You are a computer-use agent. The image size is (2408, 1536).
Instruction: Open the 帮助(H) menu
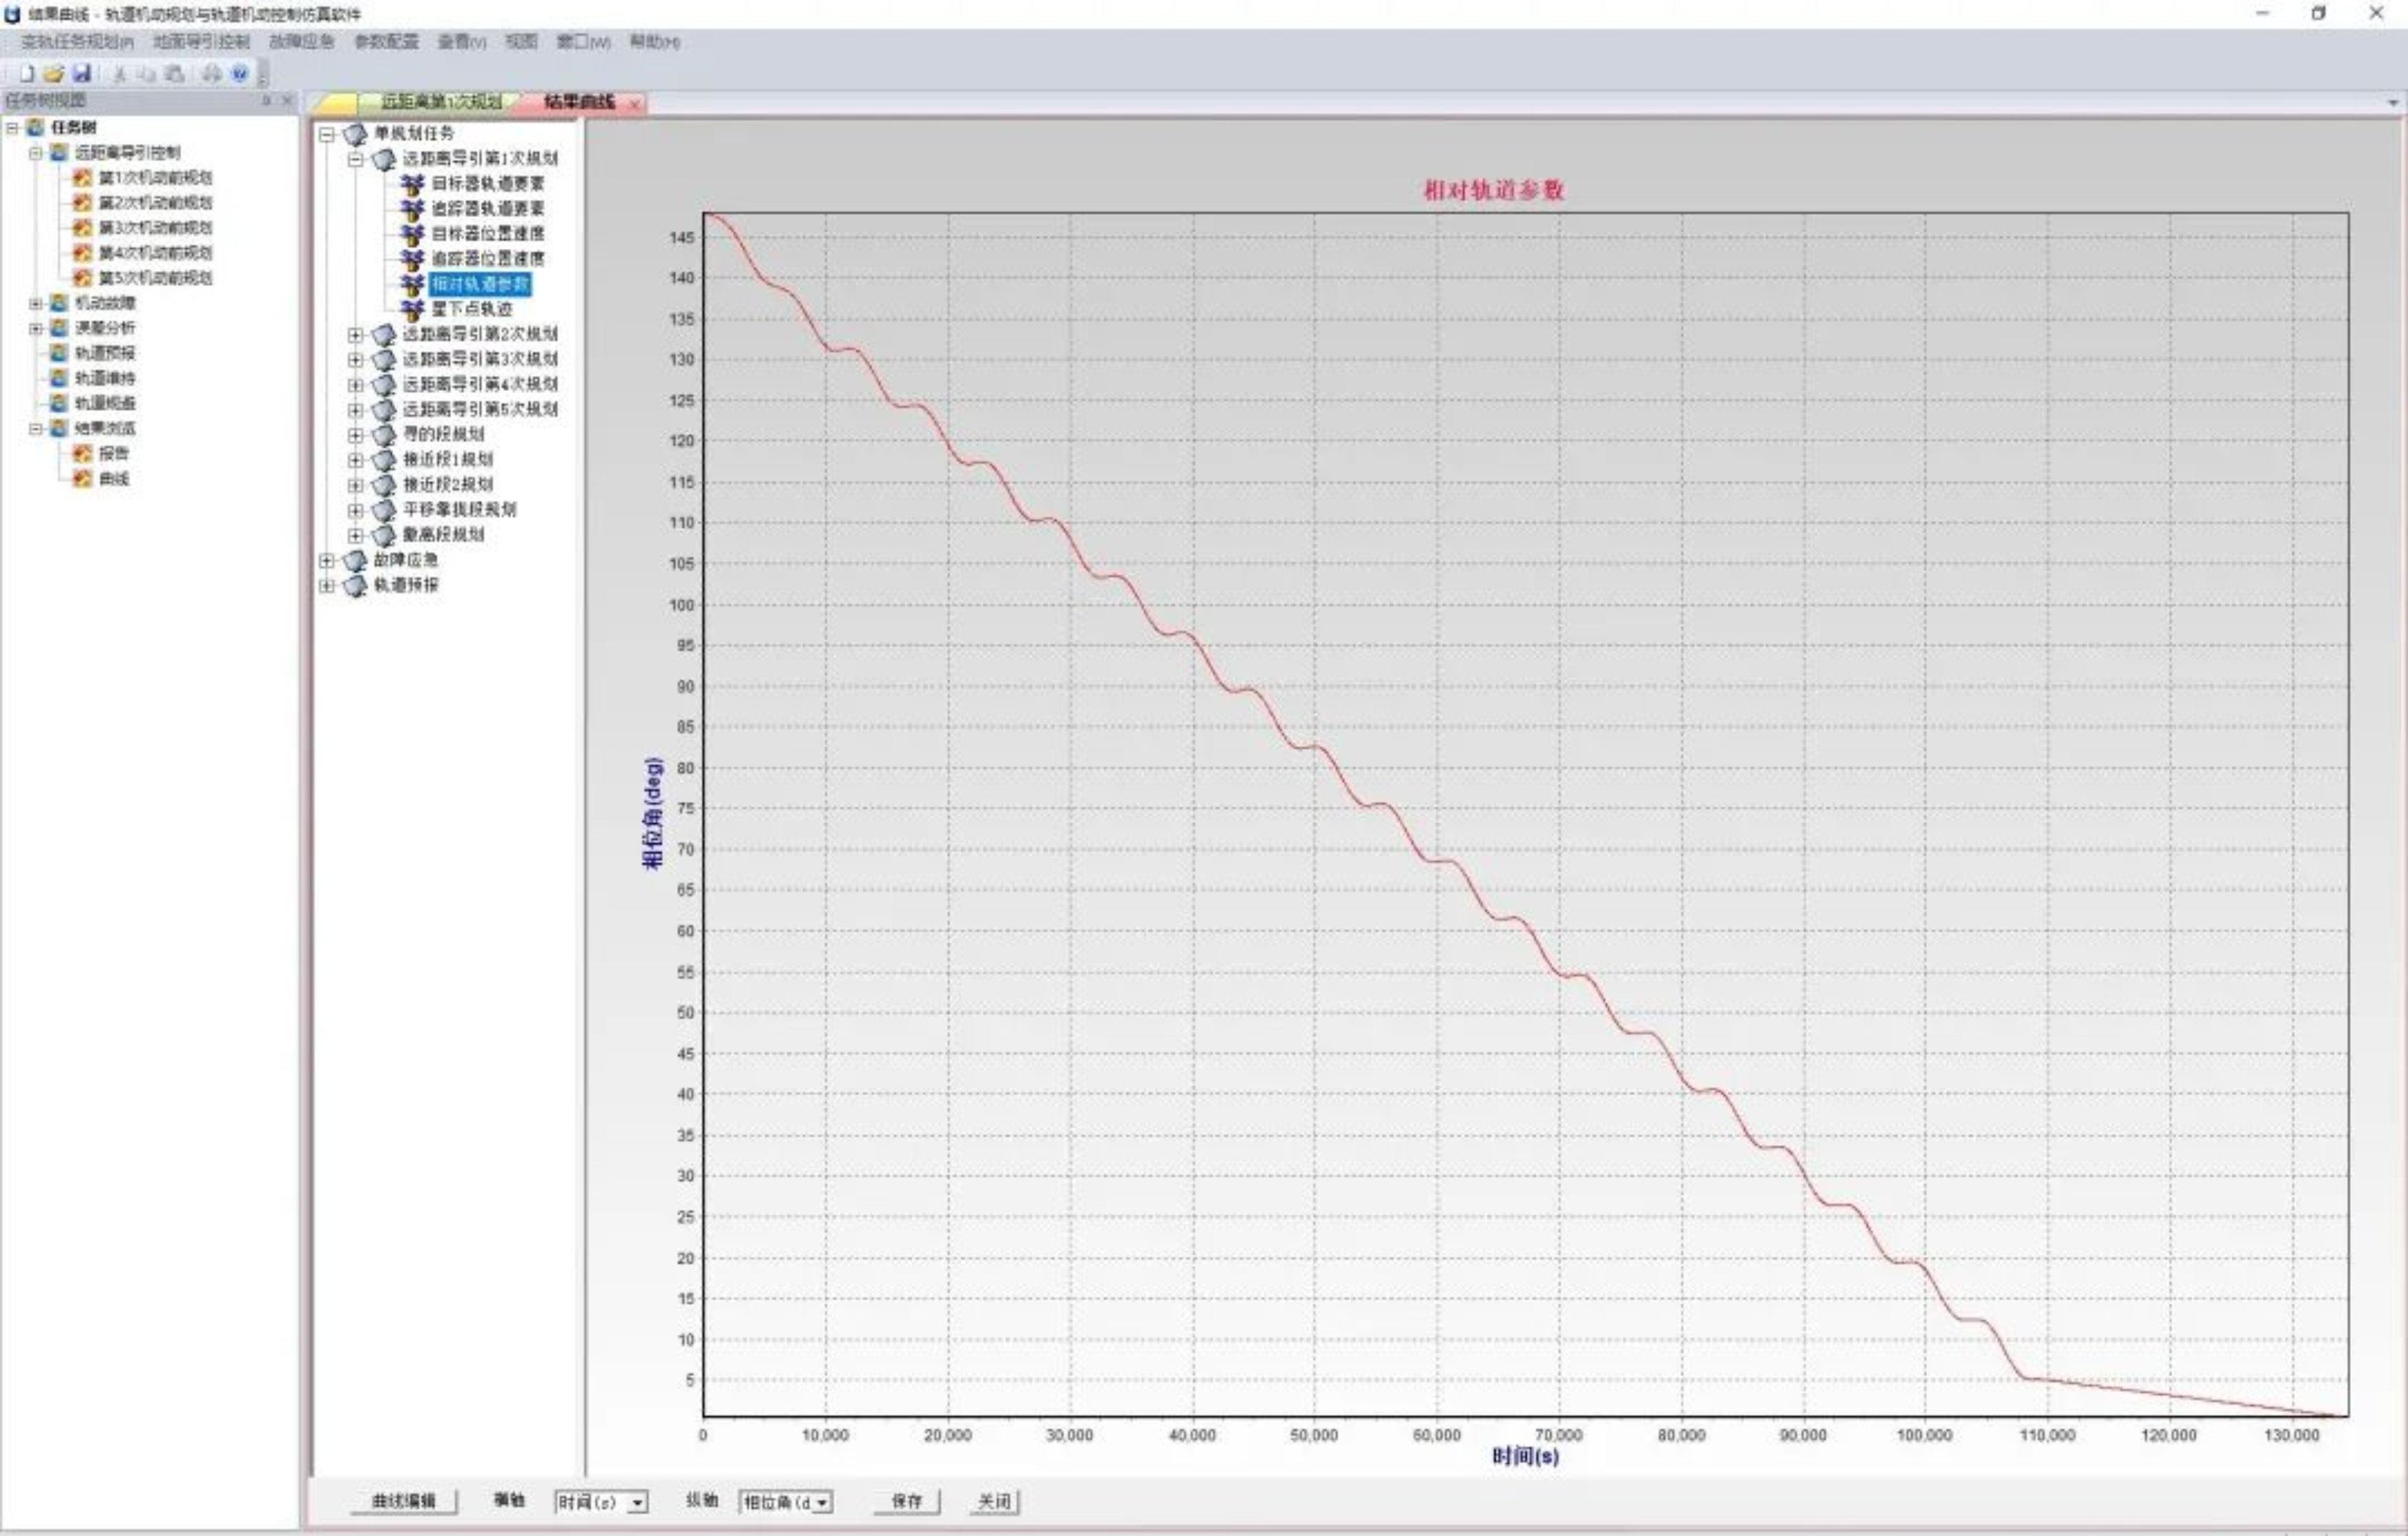click(655, 42)
